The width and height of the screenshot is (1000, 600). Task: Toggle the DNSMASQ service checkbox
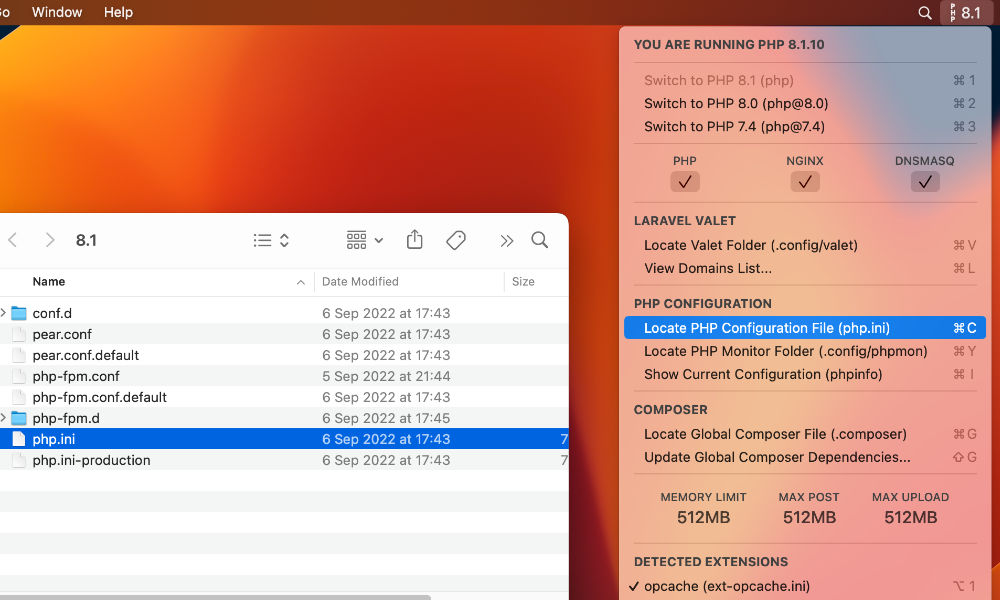925,182
